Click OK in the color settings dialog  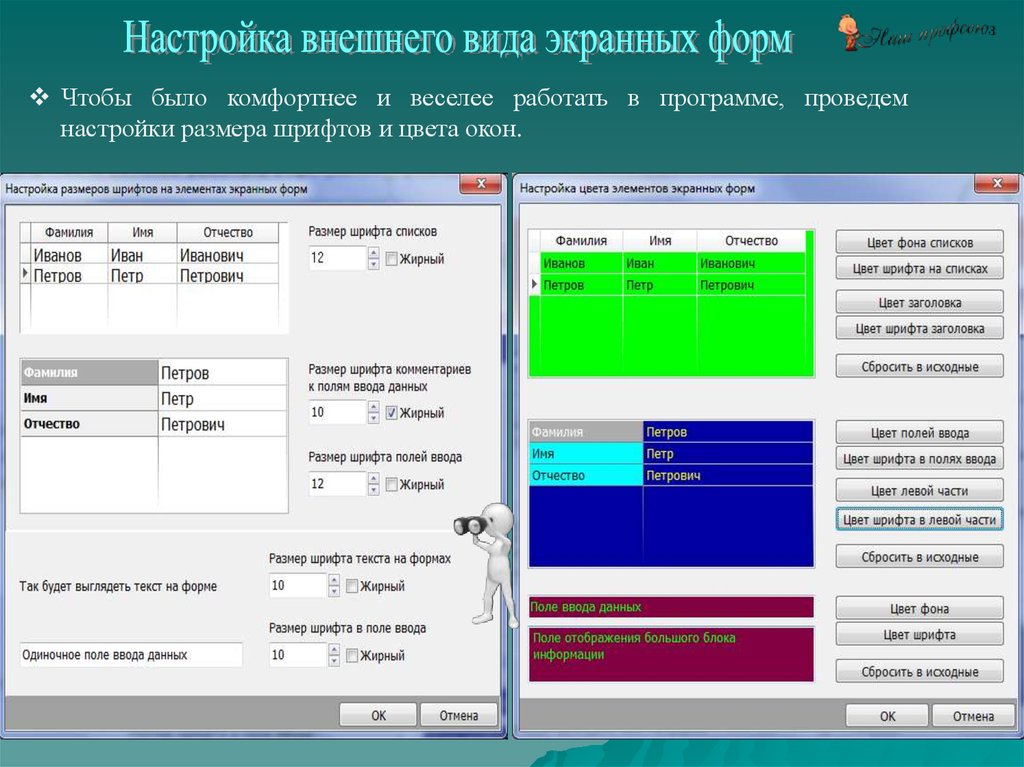coord(887,716)
